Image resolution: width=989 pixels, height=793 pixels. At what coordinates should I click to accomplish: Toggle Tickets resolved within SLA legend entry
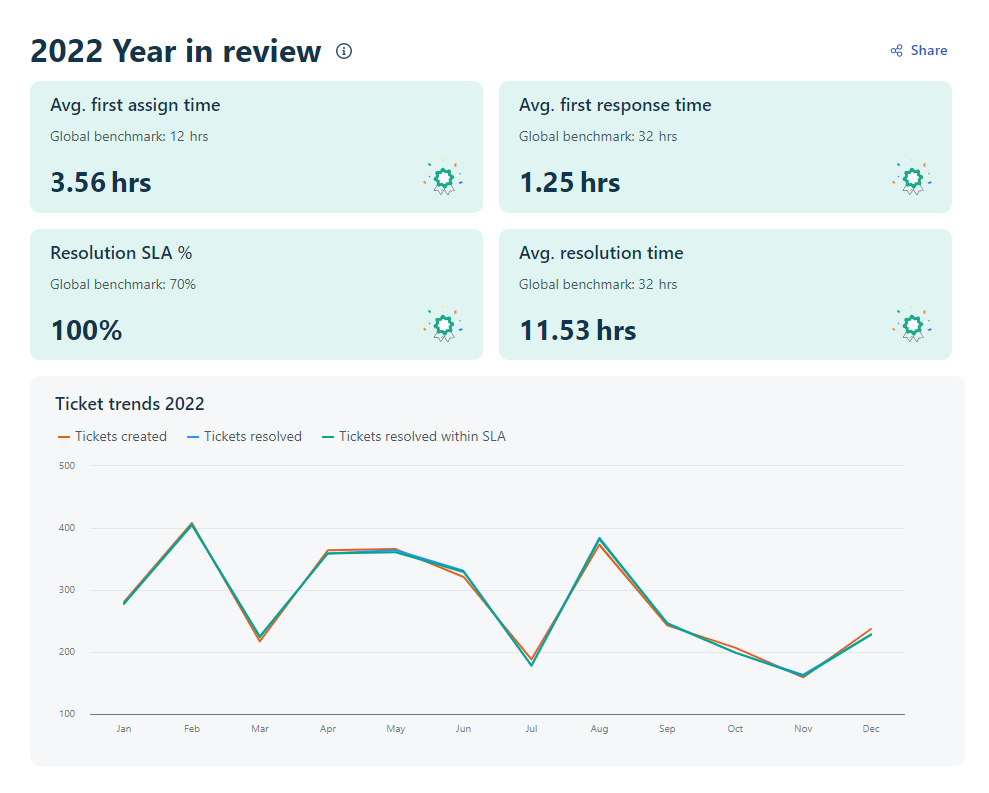(414, 437)
